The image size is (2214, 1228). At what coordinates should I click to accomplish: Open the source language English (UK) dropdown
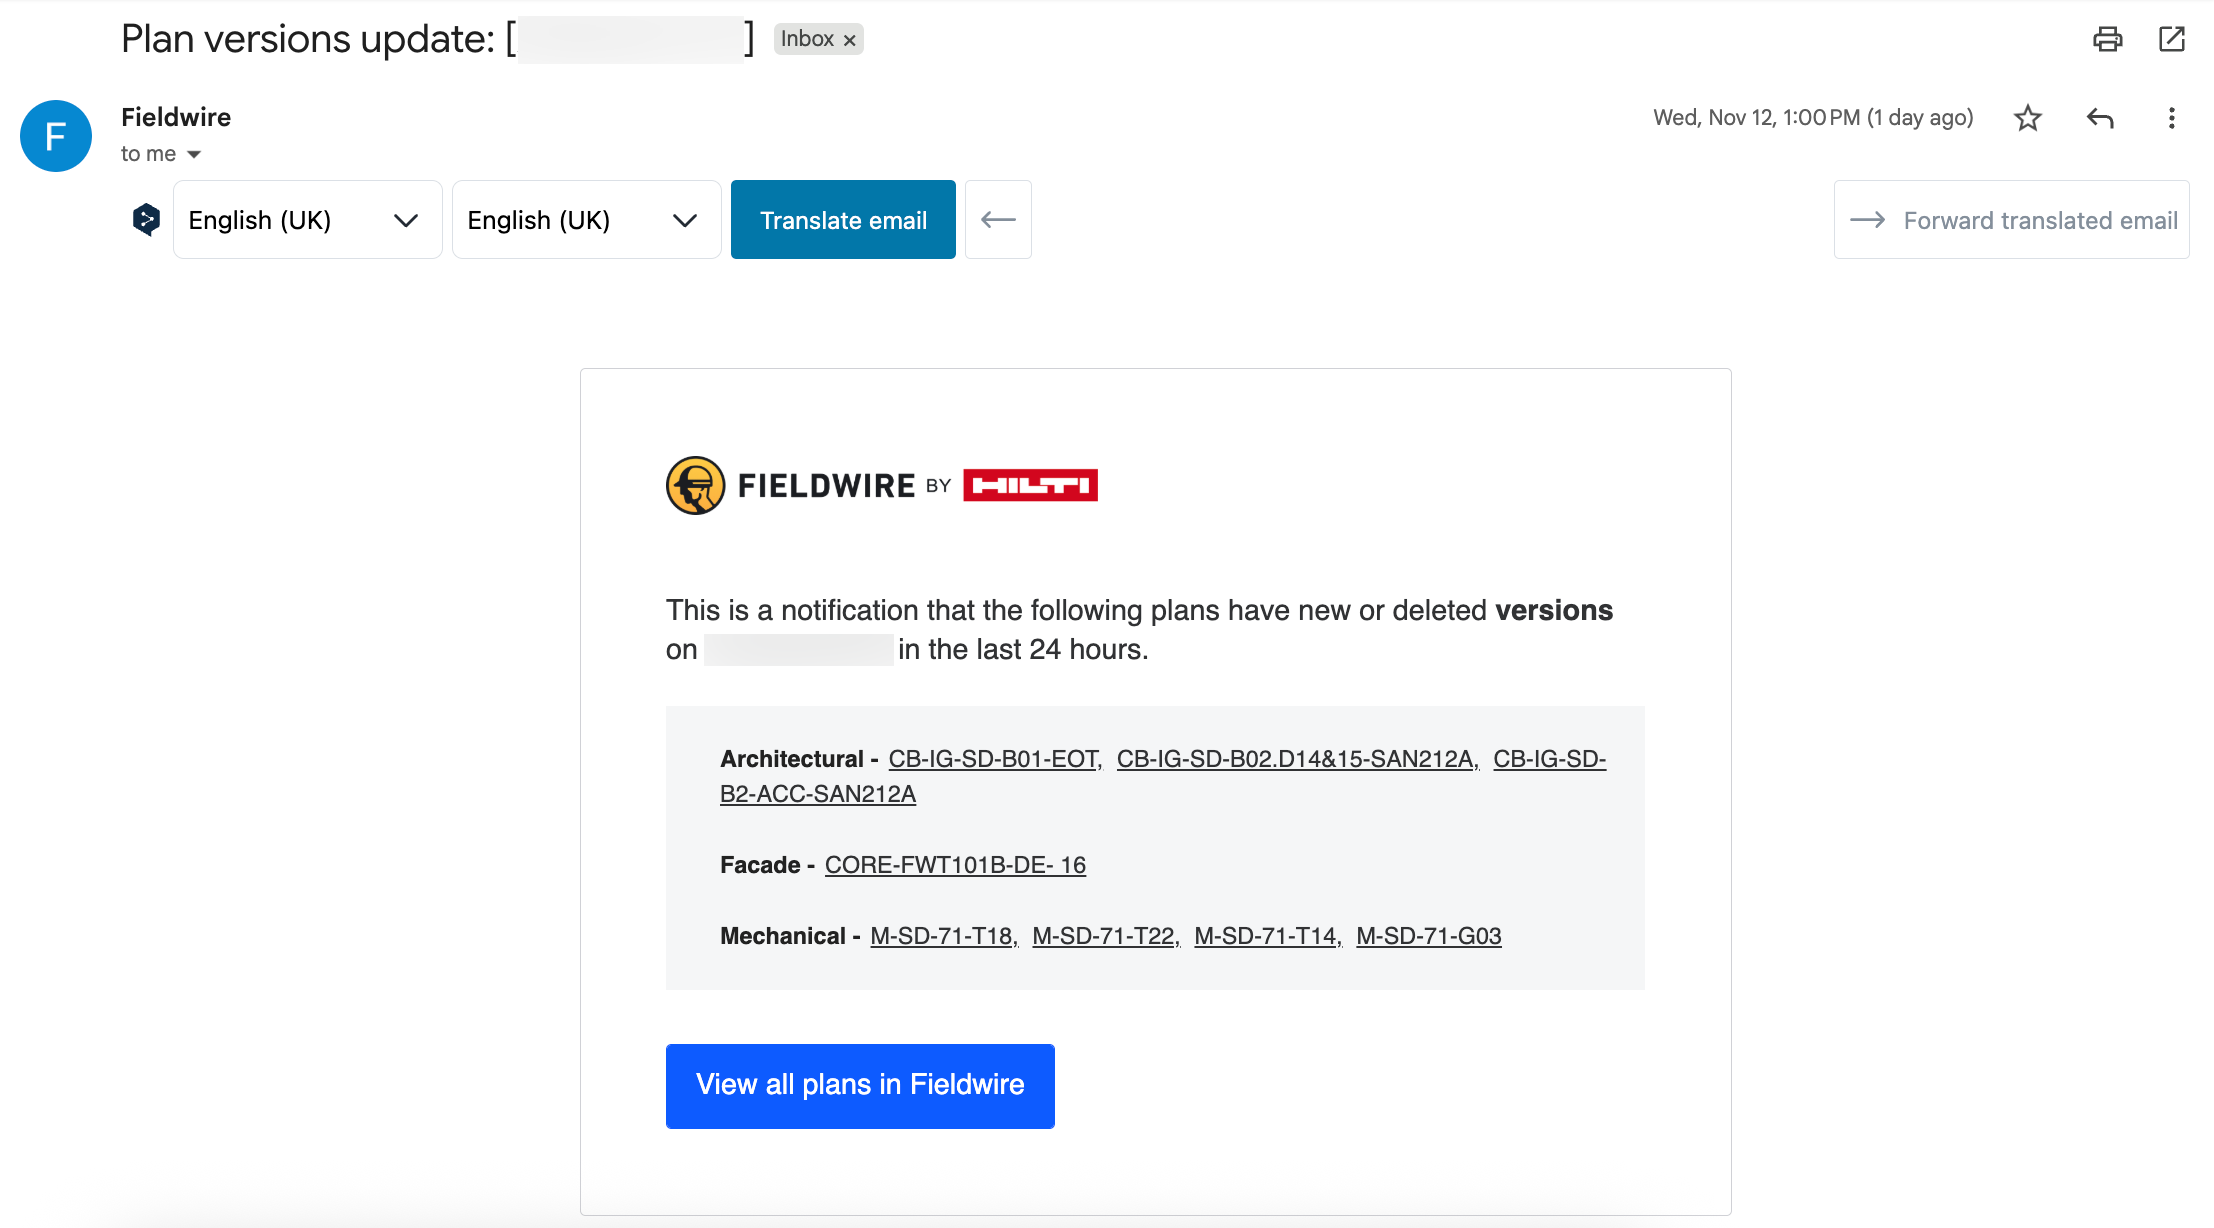coord(307,219)
